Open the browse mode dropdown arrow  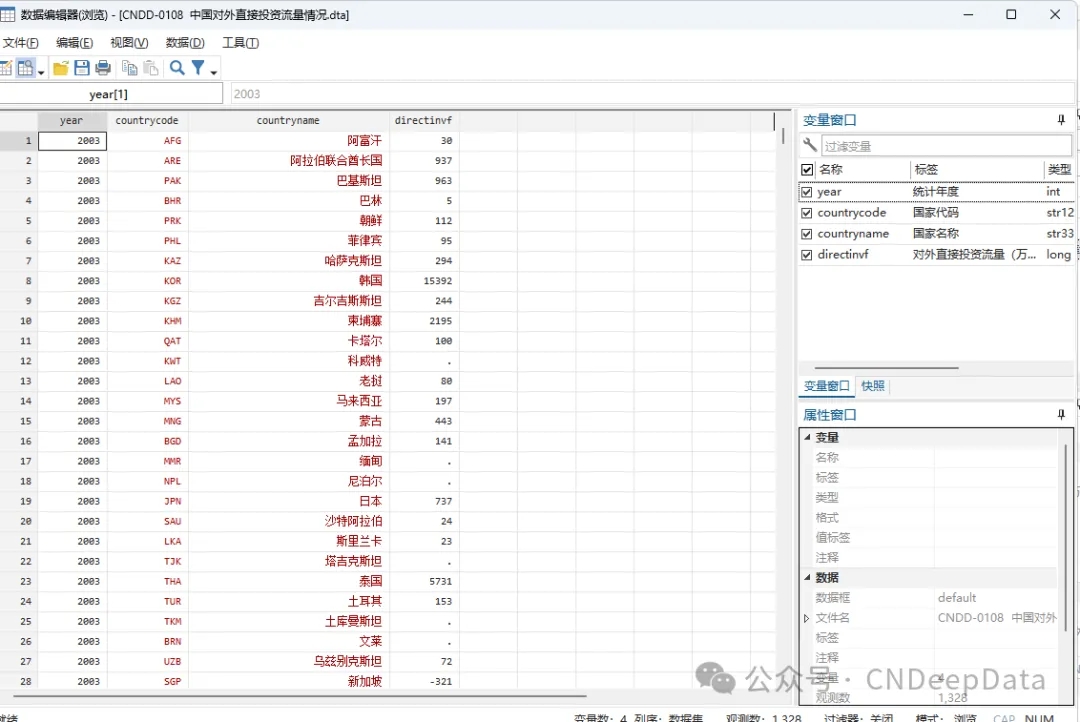[41, 72]
